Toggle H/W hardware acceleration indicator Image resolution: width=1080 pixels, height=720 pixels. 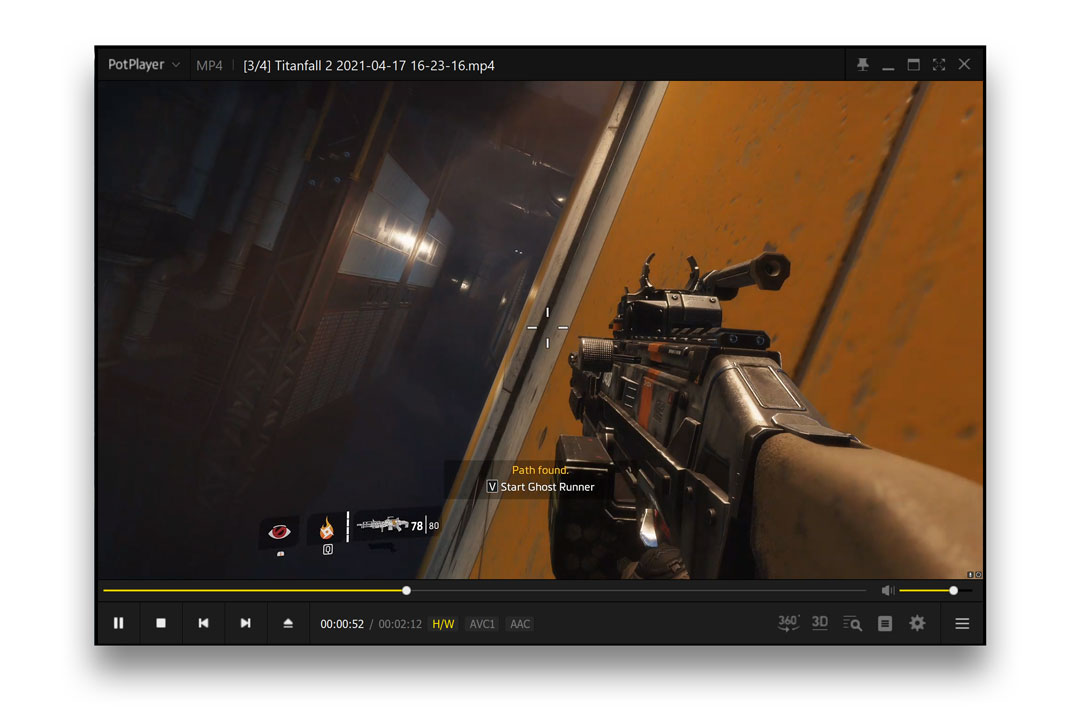tap(443, 624)
